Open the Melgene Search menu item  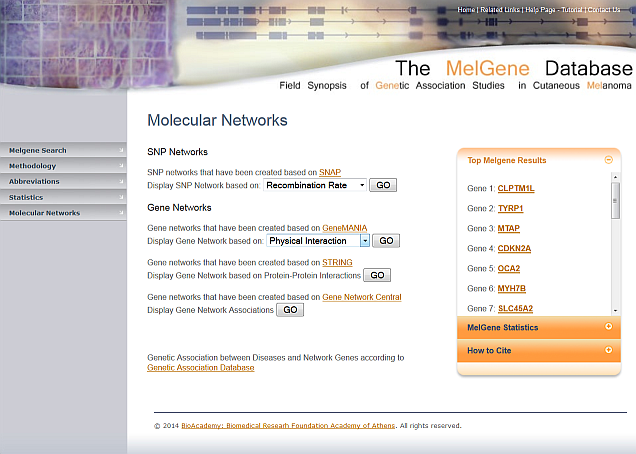click(x=63, y=150)
